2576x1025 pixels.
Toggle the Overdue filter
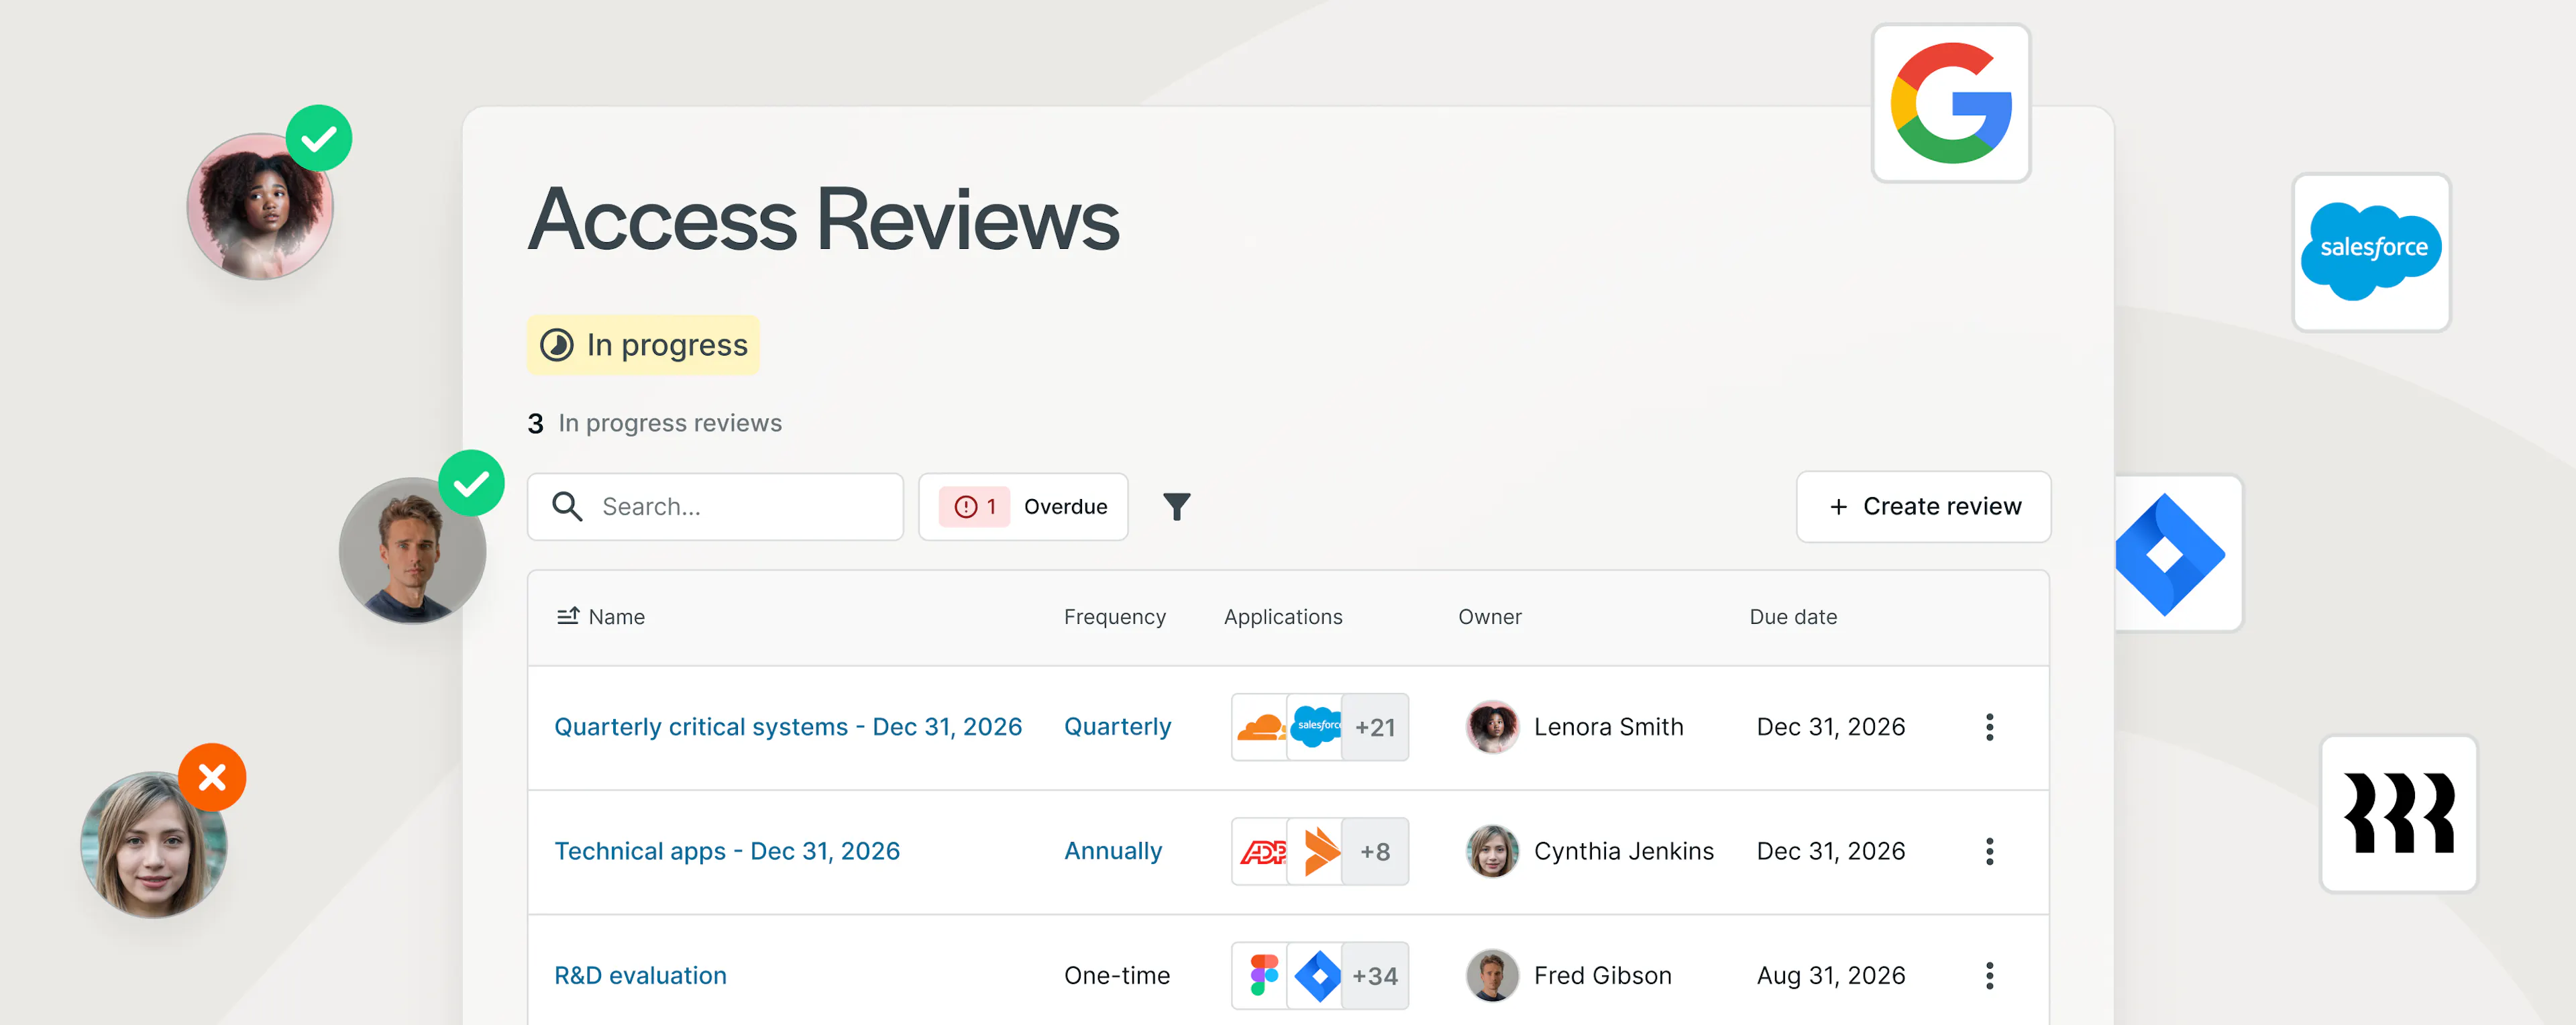coord(1023,507)
